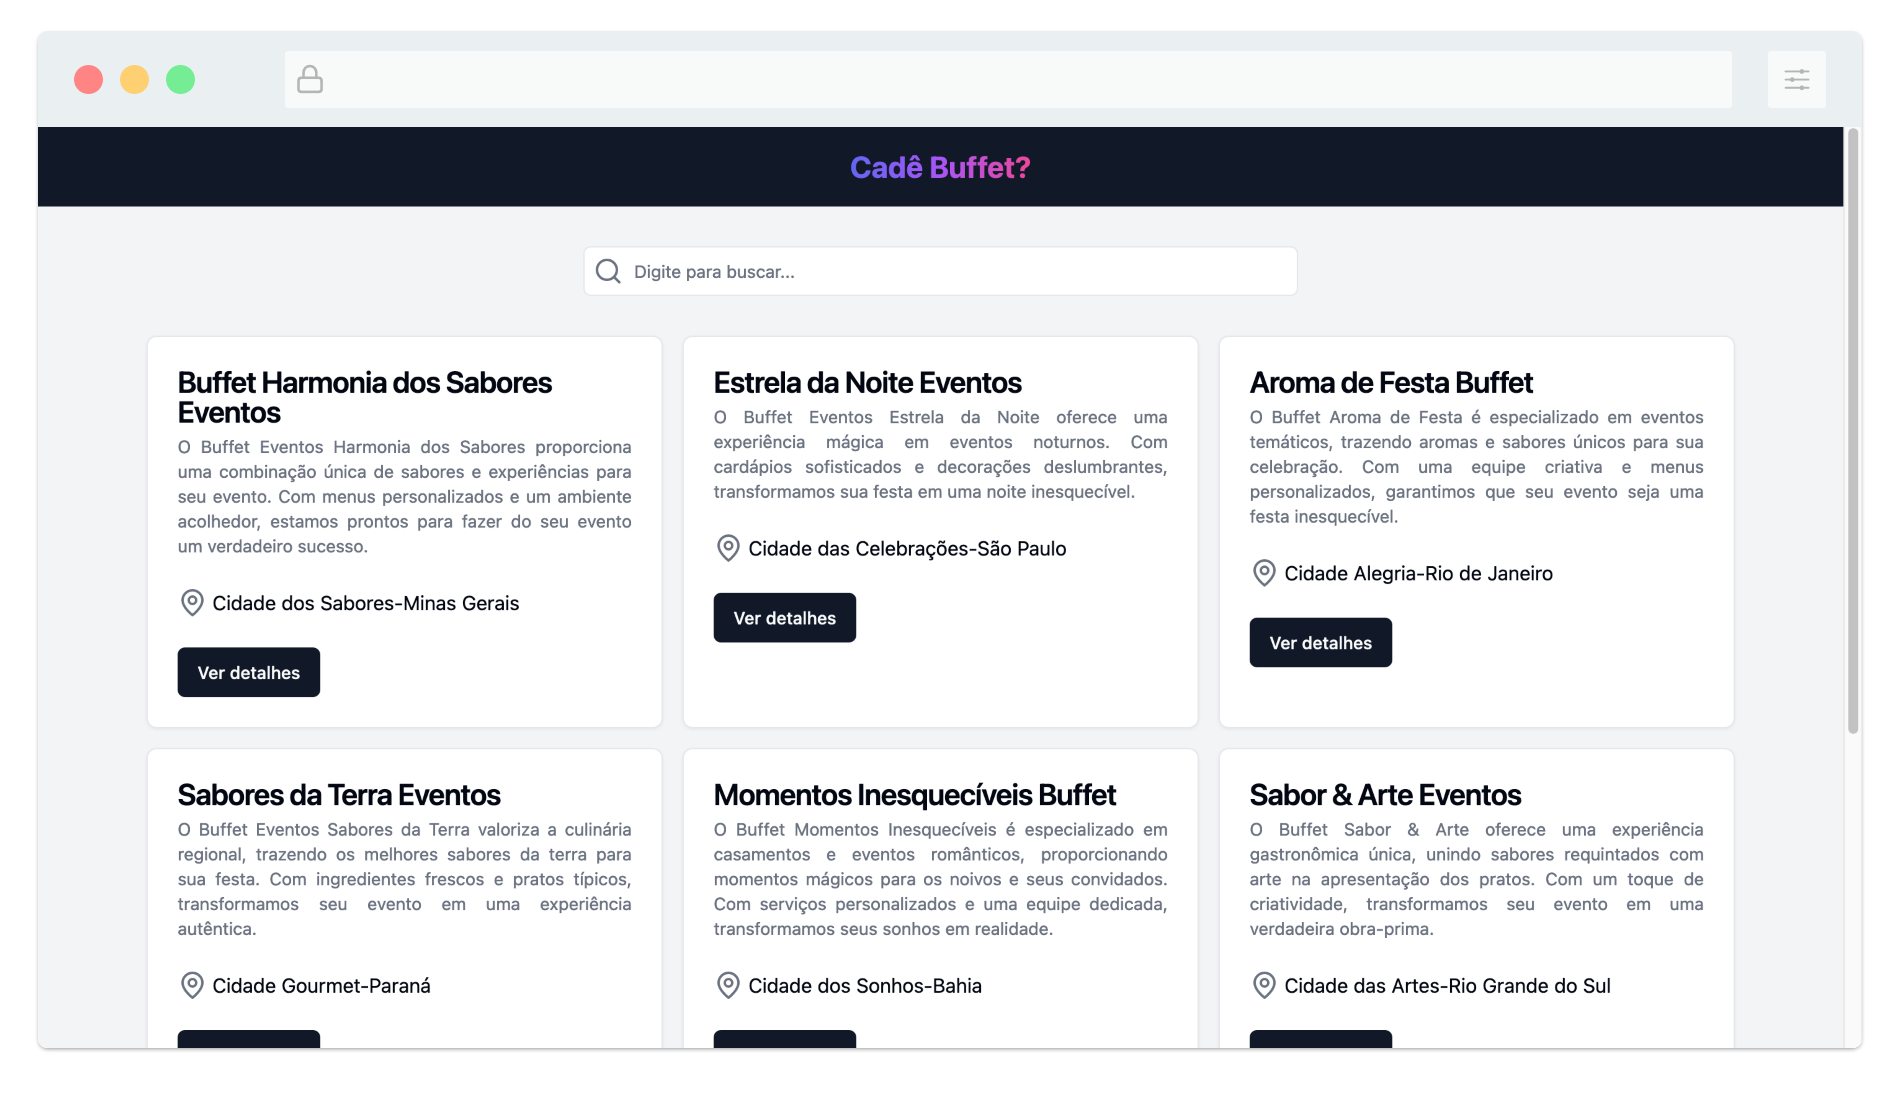Click Cidade Alegria-Rio de Janeiro location text
Screen dimensions: 1900x1100
click(x=1418, y=573)
